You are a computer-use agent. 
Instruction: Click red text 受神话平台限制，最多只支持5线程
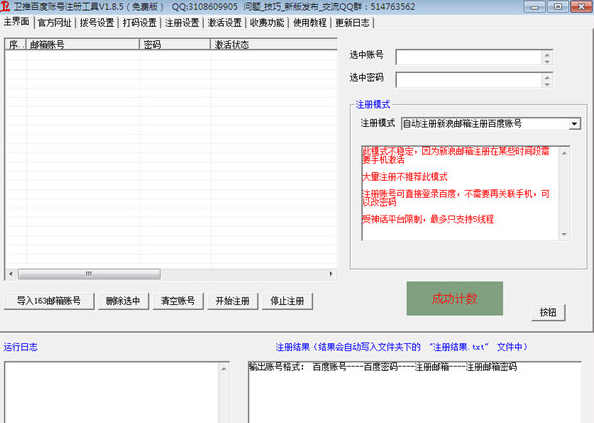click(428, 219)
